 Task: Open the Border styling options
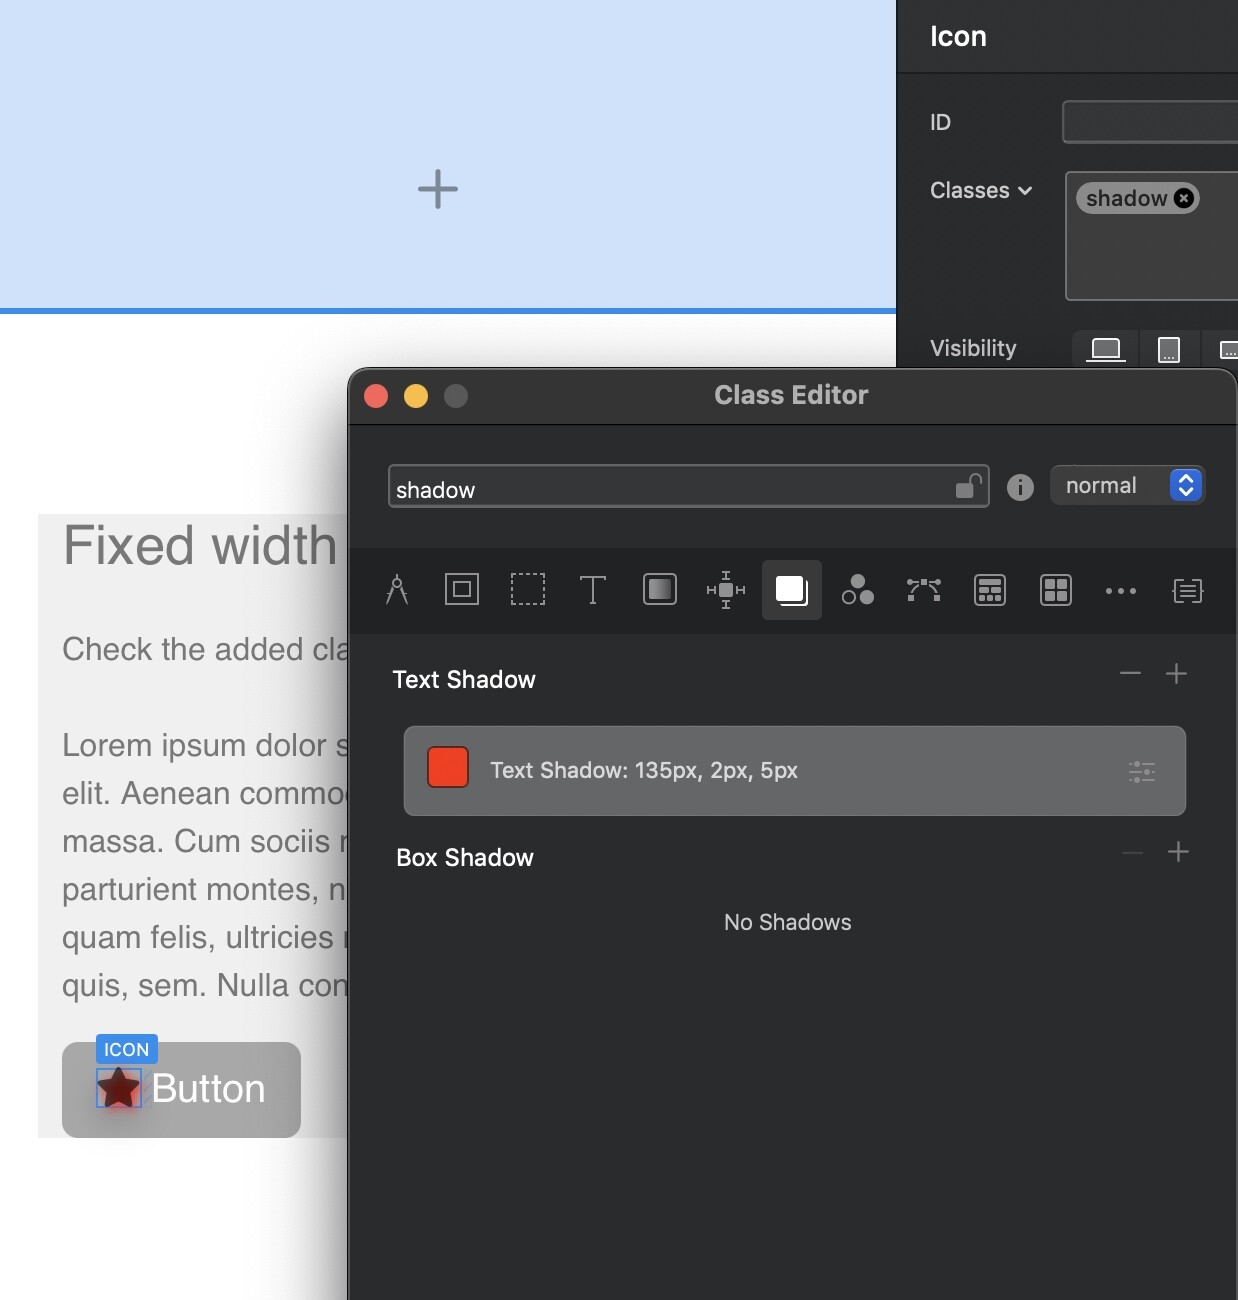point(462,590)
